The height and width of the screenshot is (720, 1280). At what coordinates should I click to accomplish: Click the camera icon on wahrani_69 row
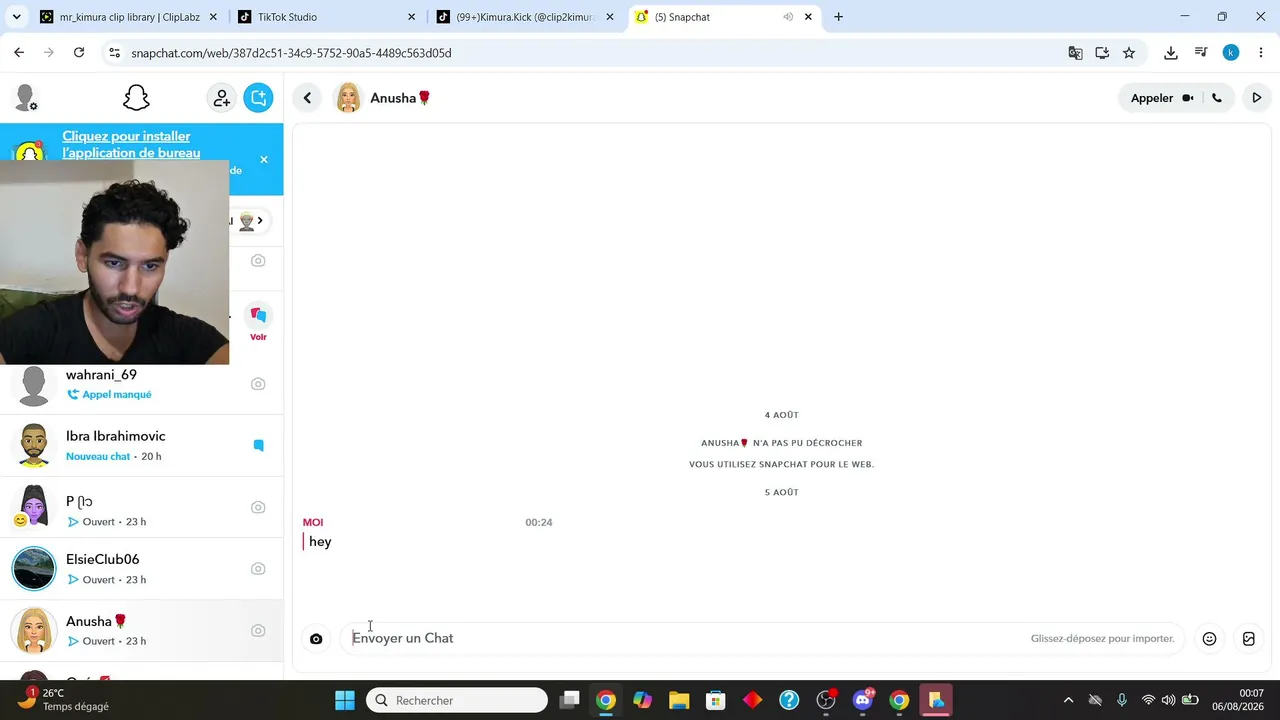coord(258,384)
